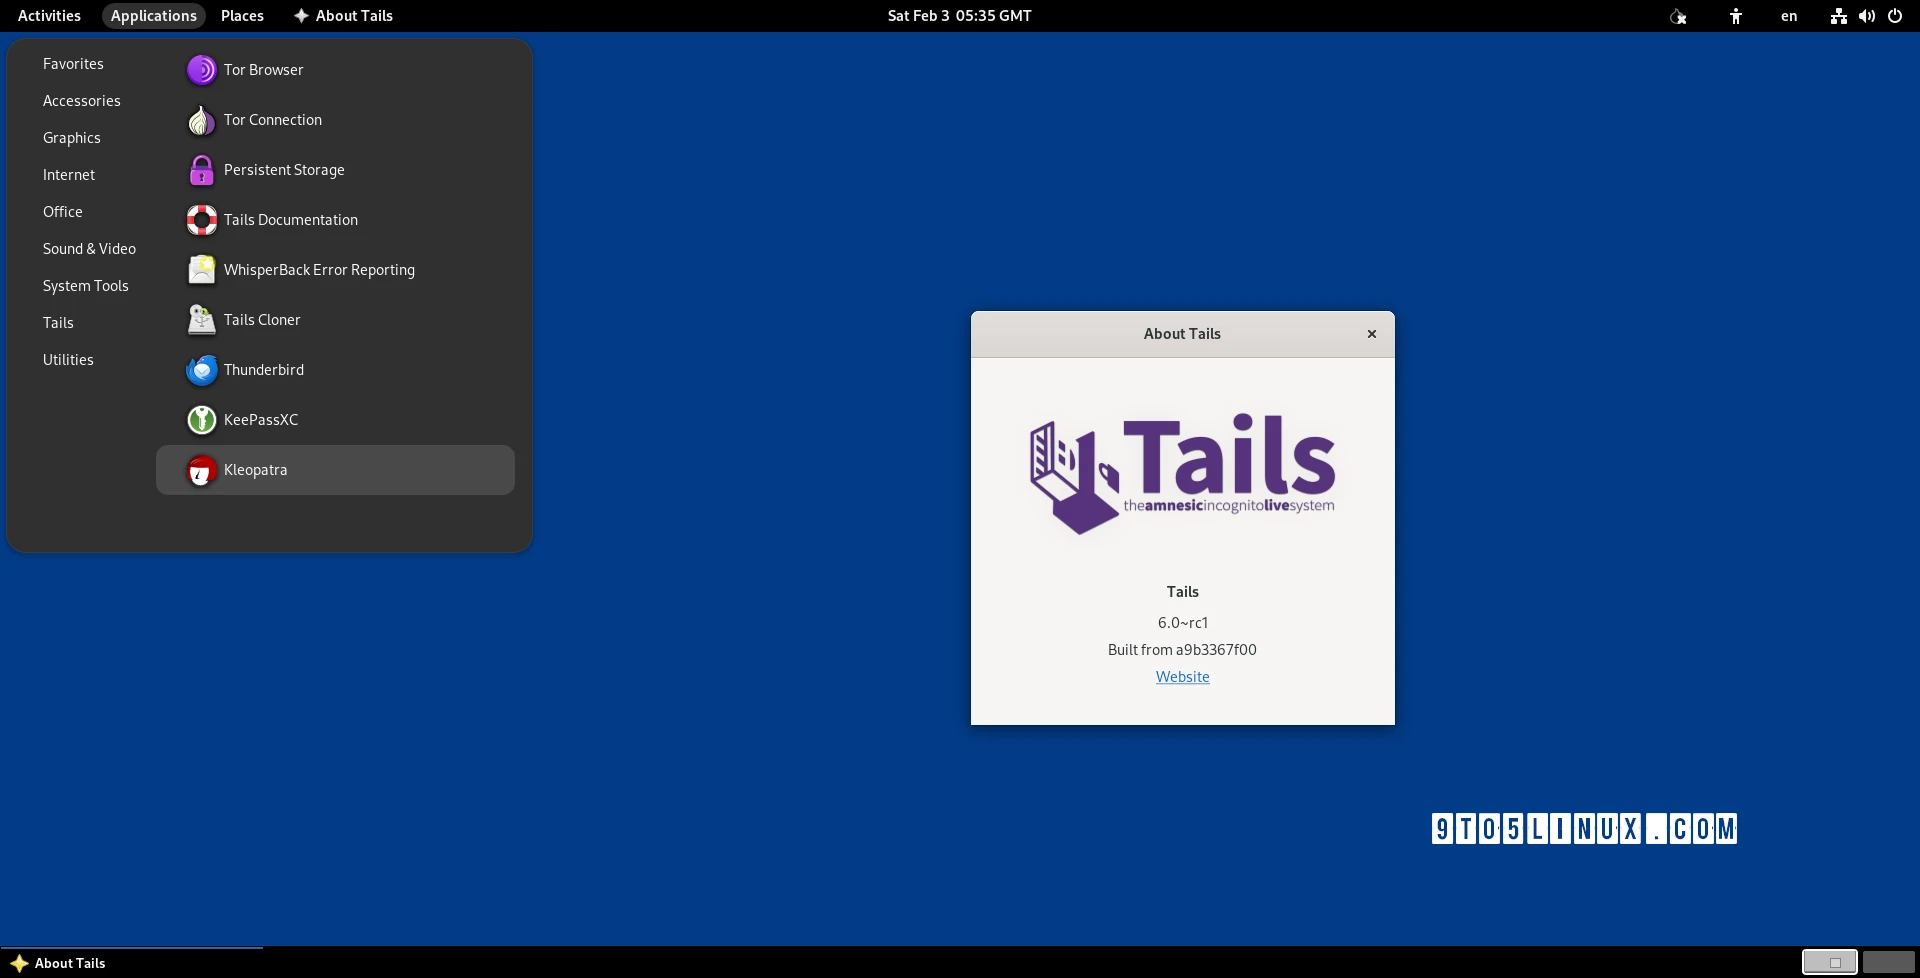Viewport: 1920px width, 978px height.
Task: Select the Accessories category
Action: 81,101
